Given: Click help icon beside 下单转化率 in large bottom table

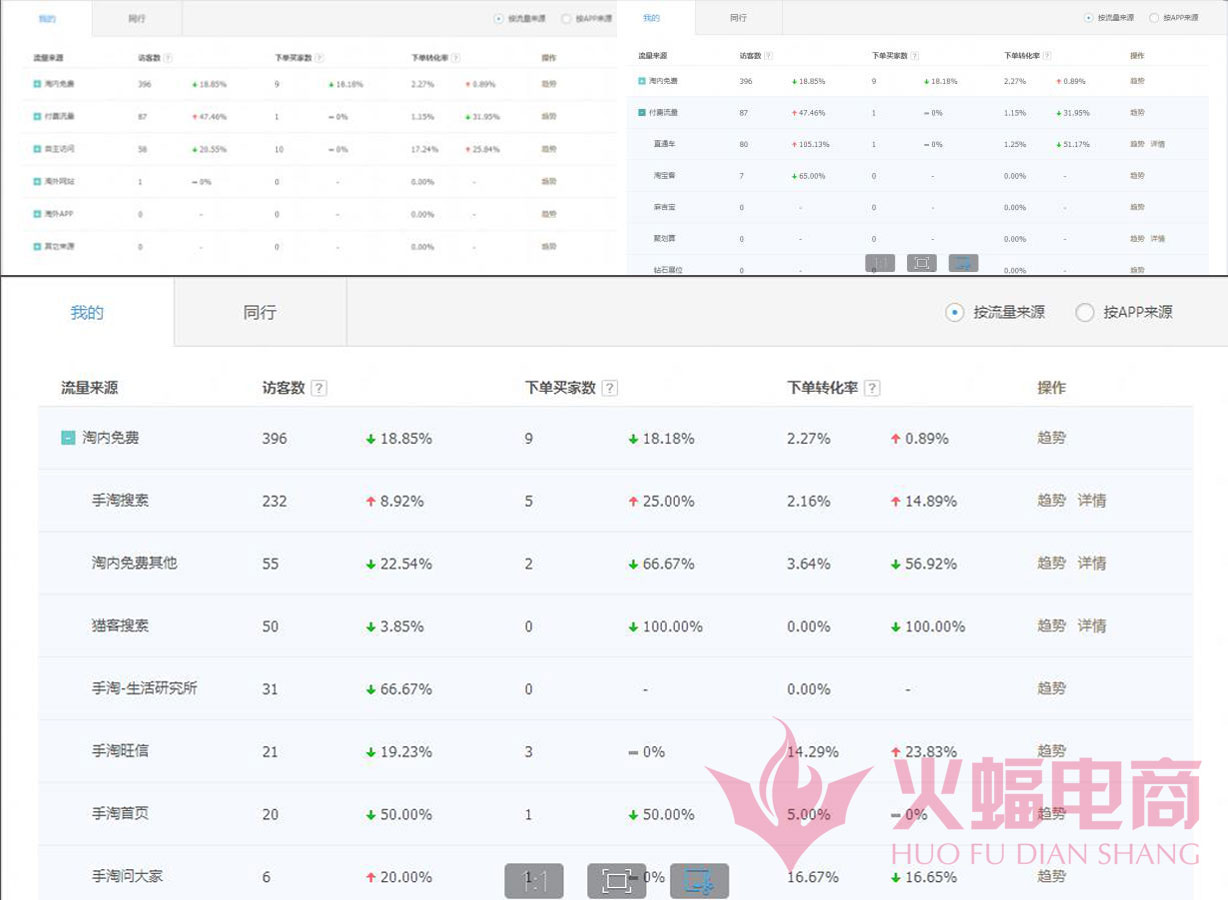Looking at the screenshot, I should tap(872, 388).
